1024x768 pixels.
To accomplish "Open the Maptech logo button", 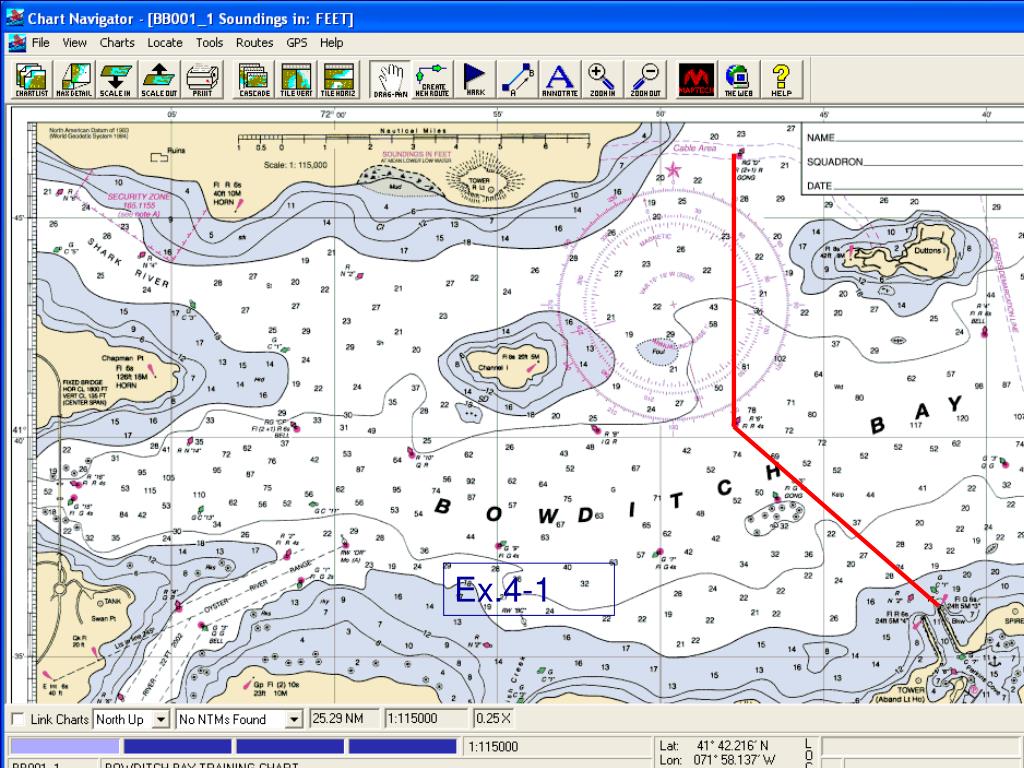I will (696, 80).
